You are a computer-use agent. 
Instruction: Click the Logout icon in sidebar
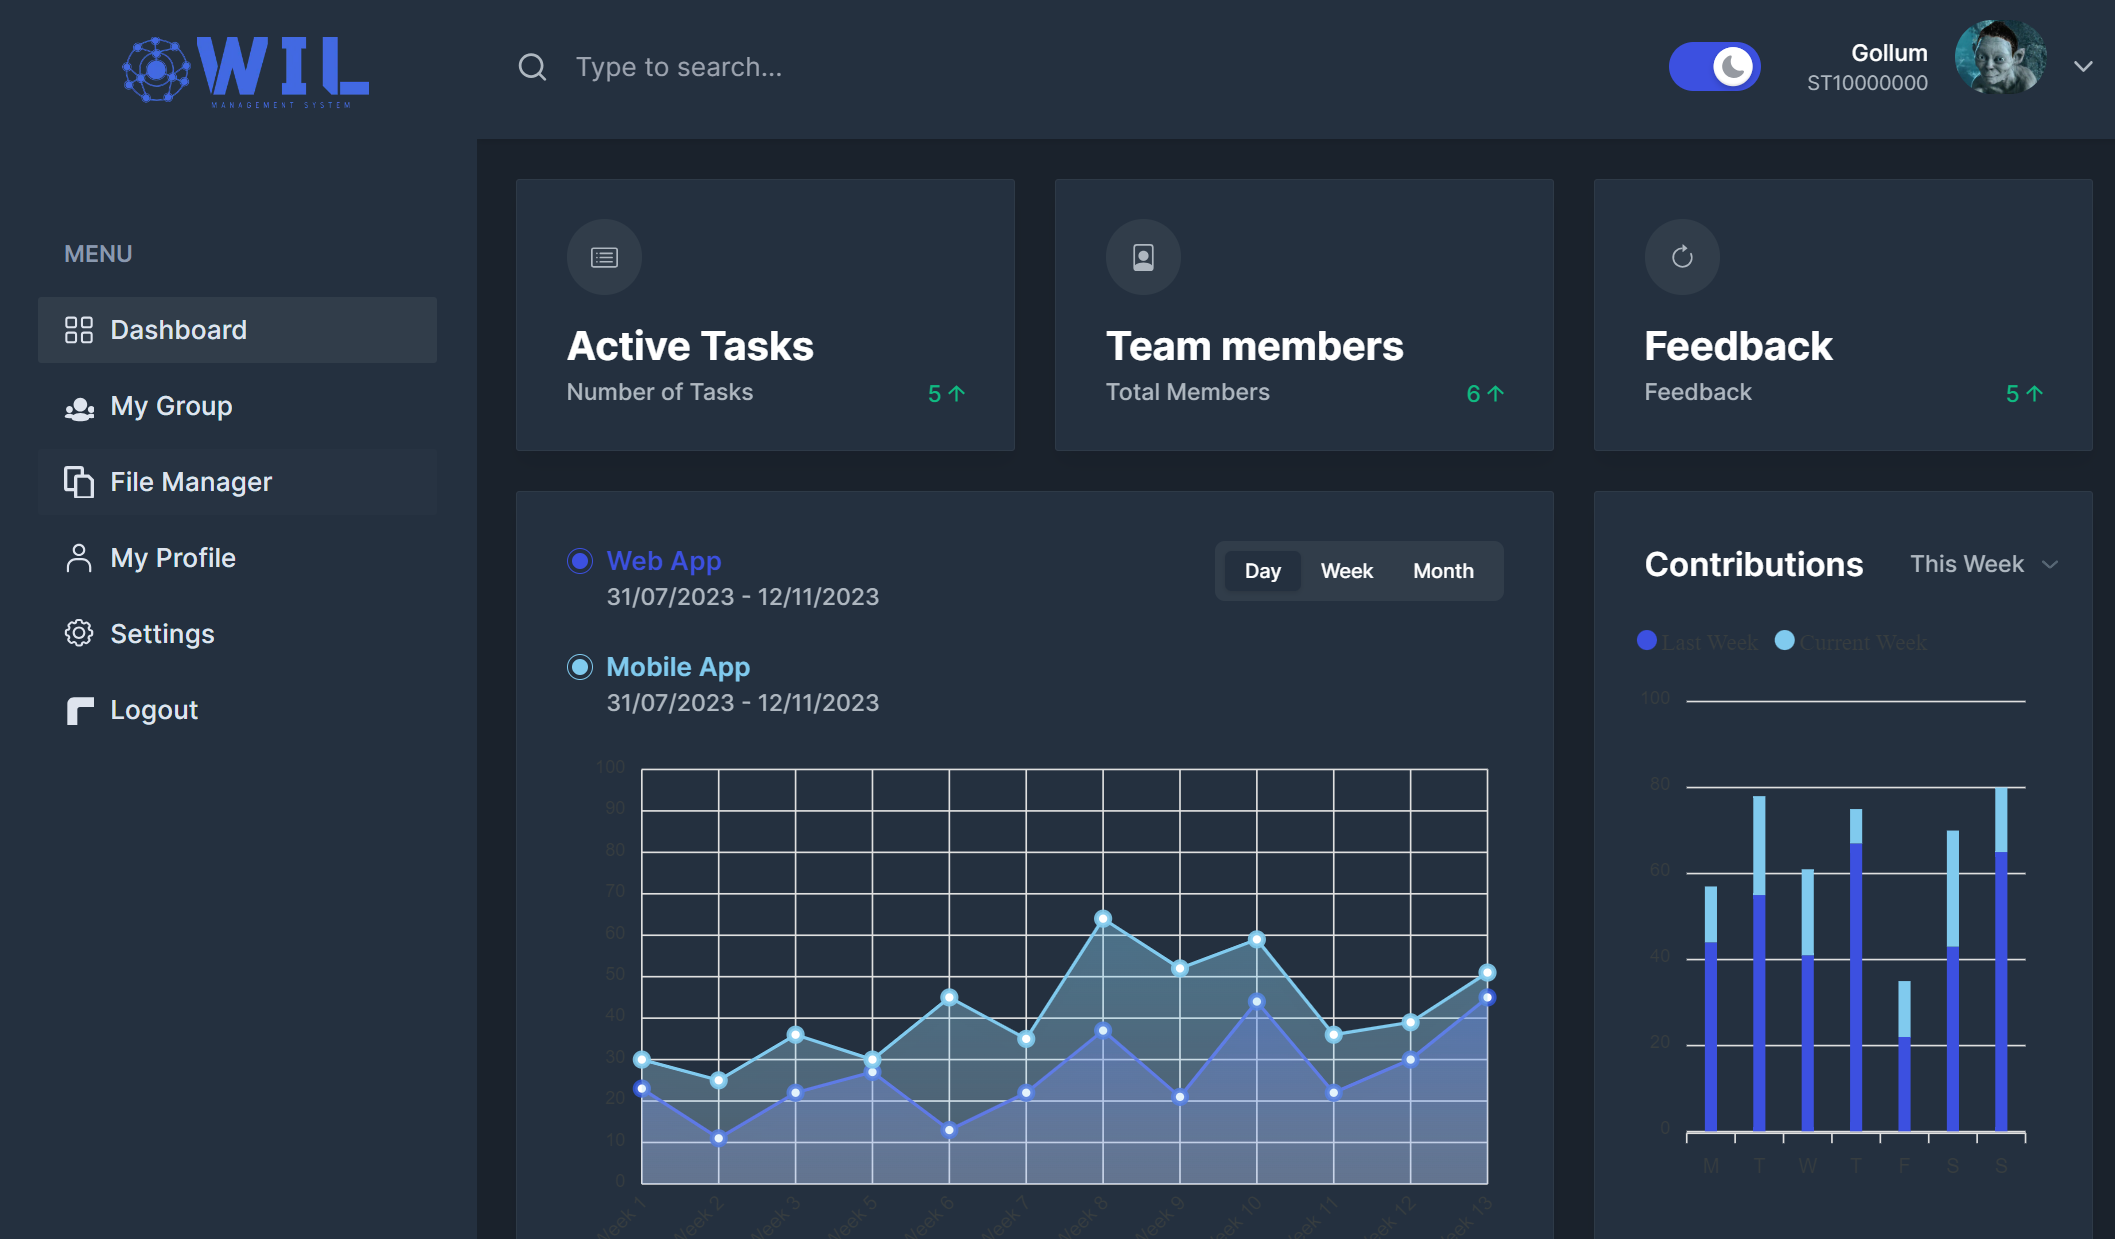[80, 710]
